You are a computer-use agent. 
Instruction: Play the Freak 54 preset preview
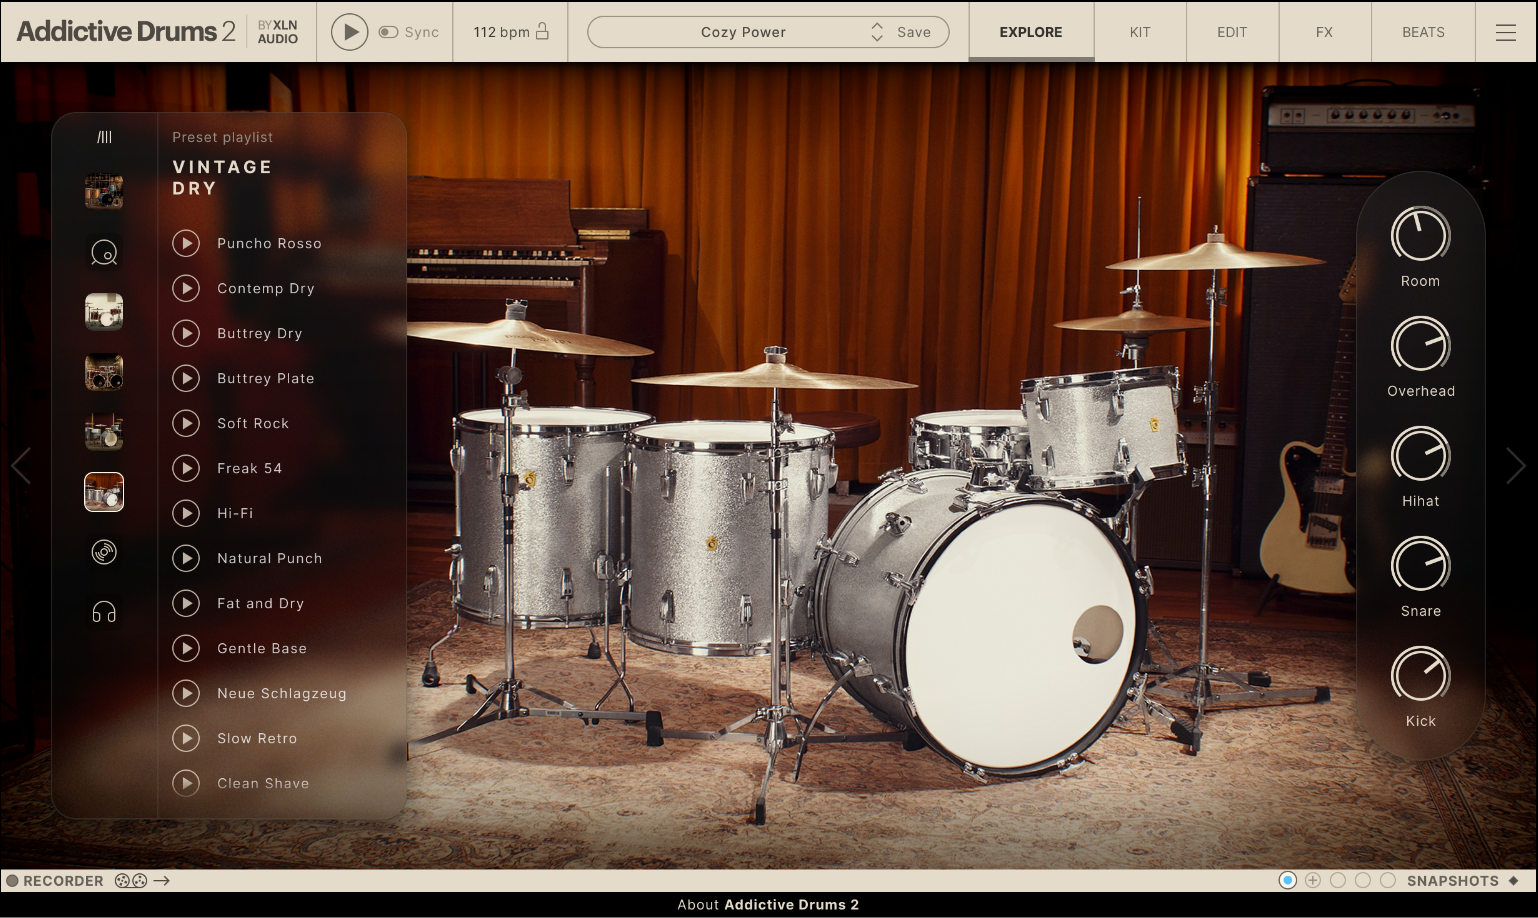click(x=186, y=468)
